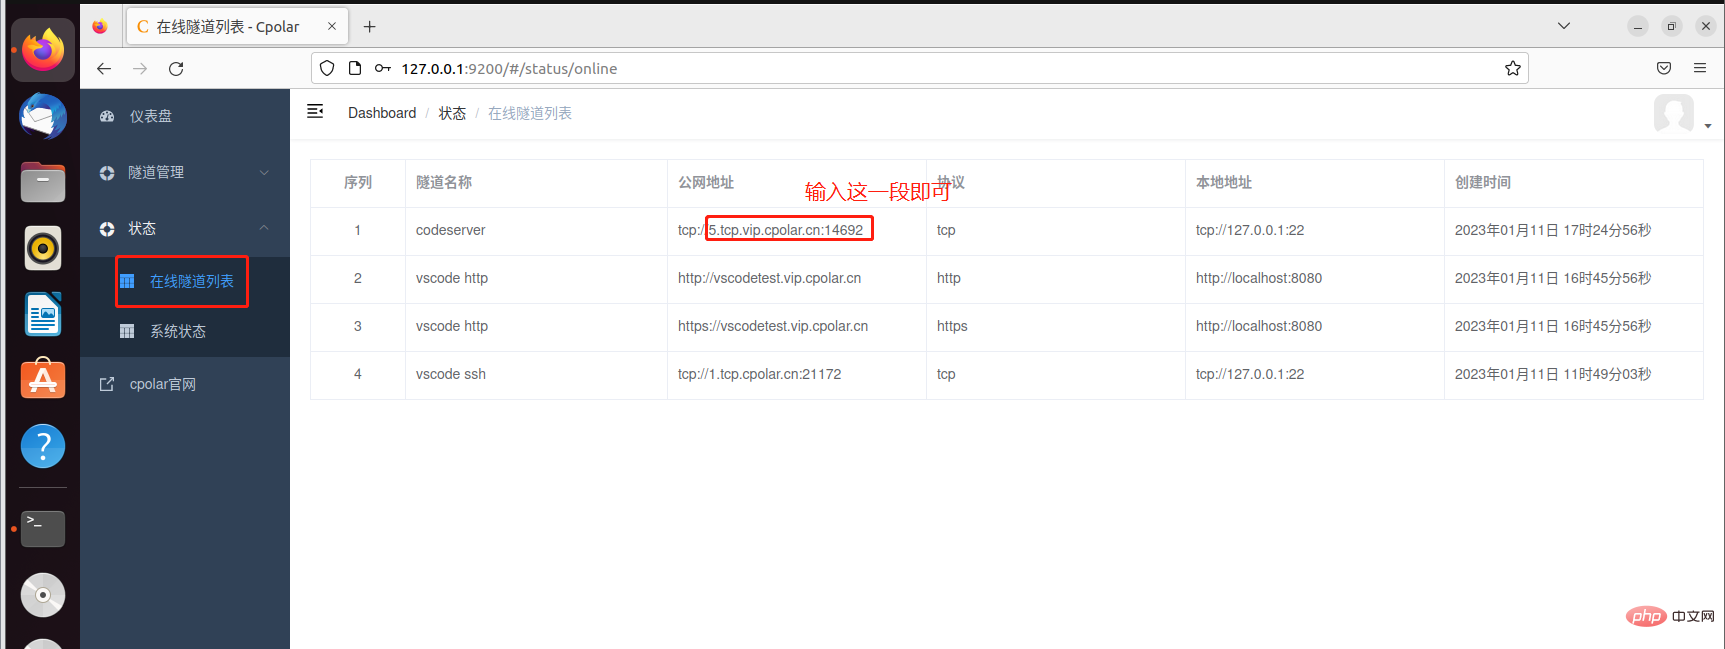The height and width of the screenshot is (649, 1725).
Task: Bookmark this page with the star icon
Action: 1512,68
